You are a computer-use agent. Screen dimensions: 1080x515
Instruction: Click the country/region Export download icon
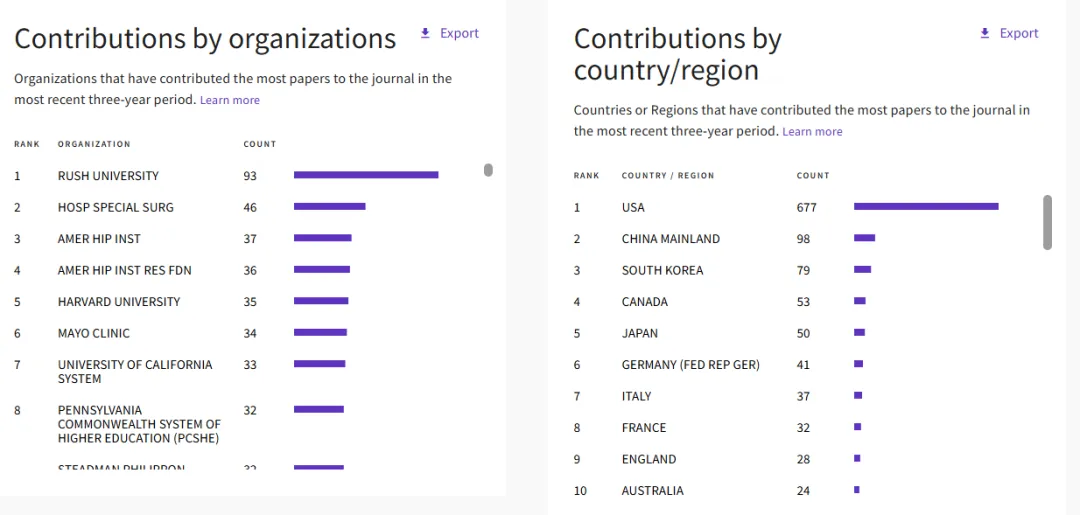tap(985, 33)
